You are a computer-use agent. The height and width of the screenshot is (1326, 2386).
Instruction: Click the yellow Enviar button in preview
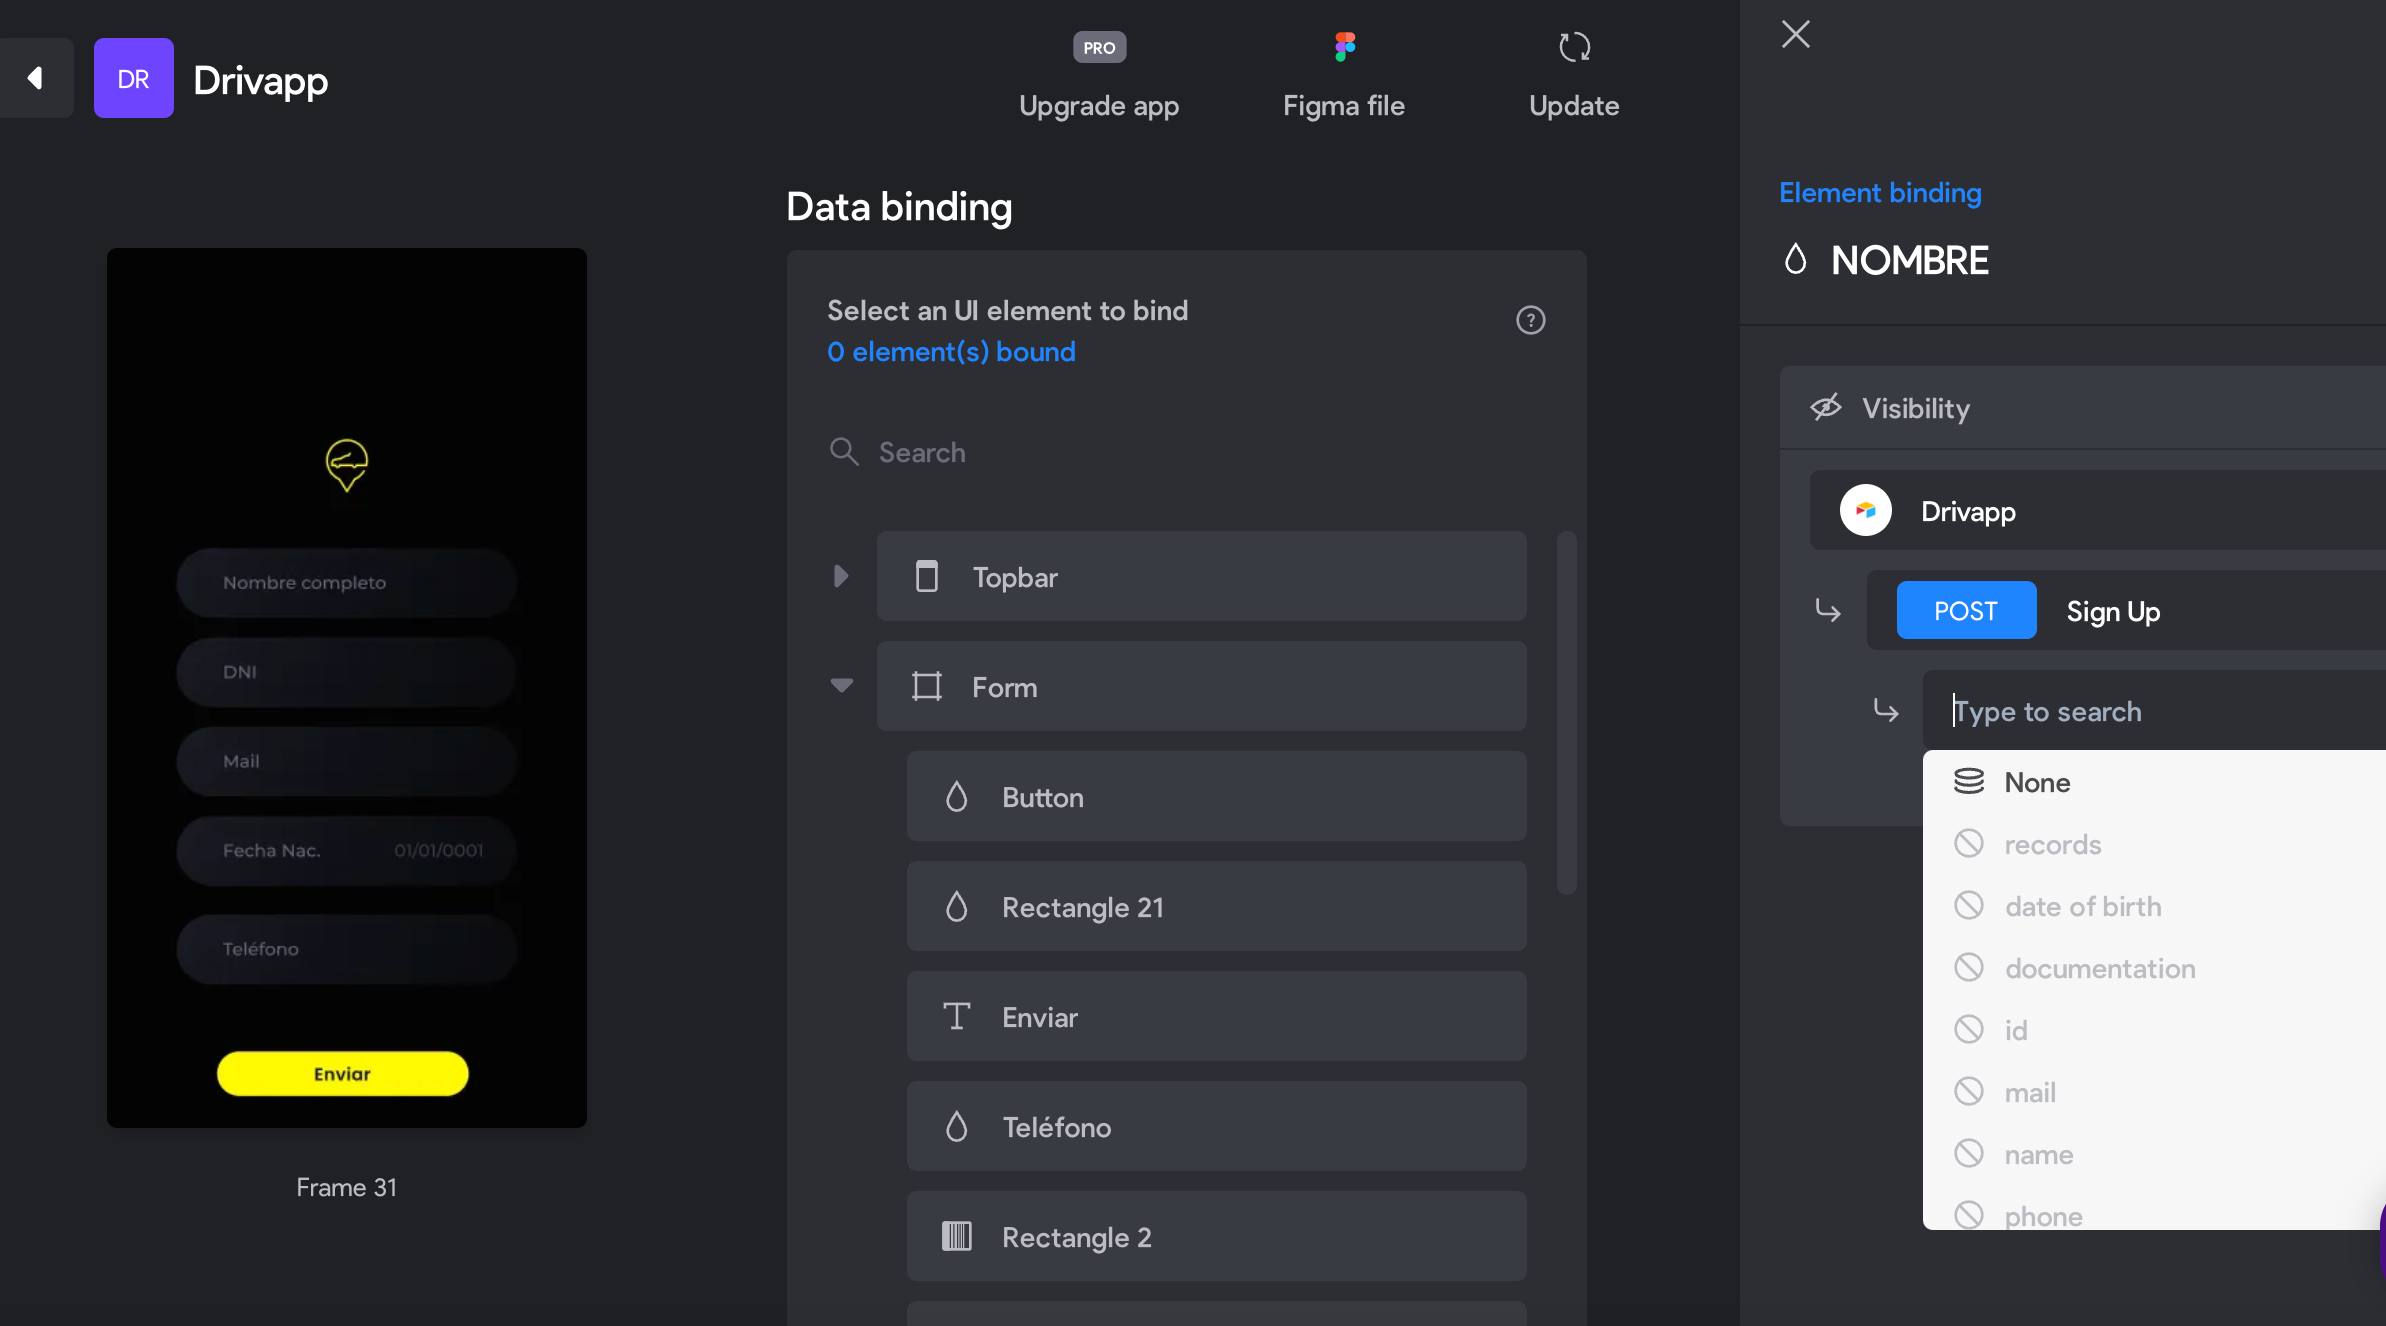[342, 1073]
